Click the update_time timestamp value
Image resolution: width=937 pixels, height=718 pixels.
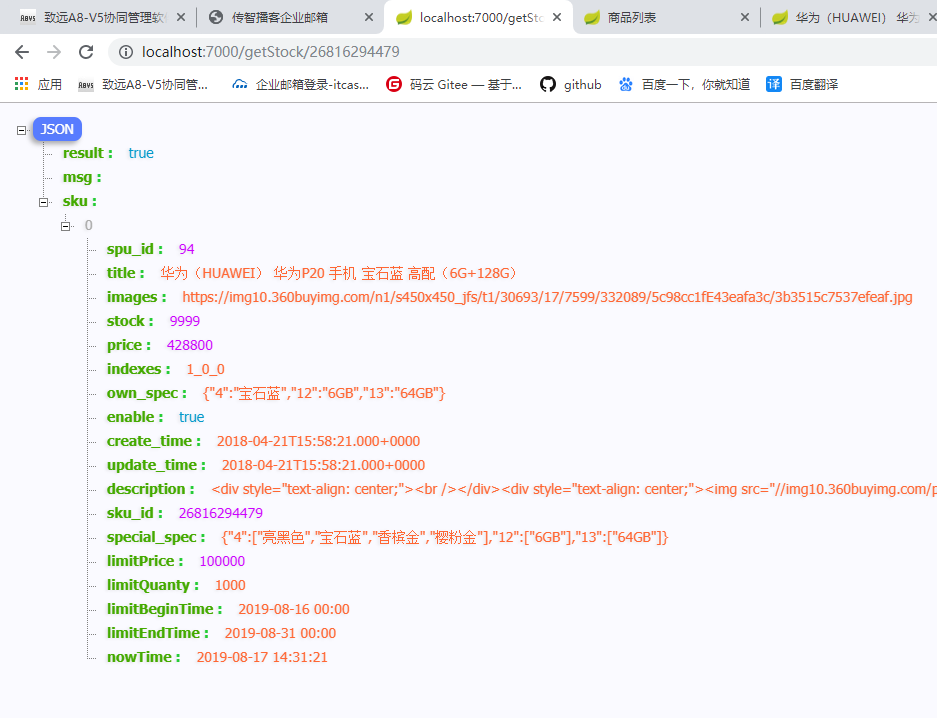click(323, 465)
